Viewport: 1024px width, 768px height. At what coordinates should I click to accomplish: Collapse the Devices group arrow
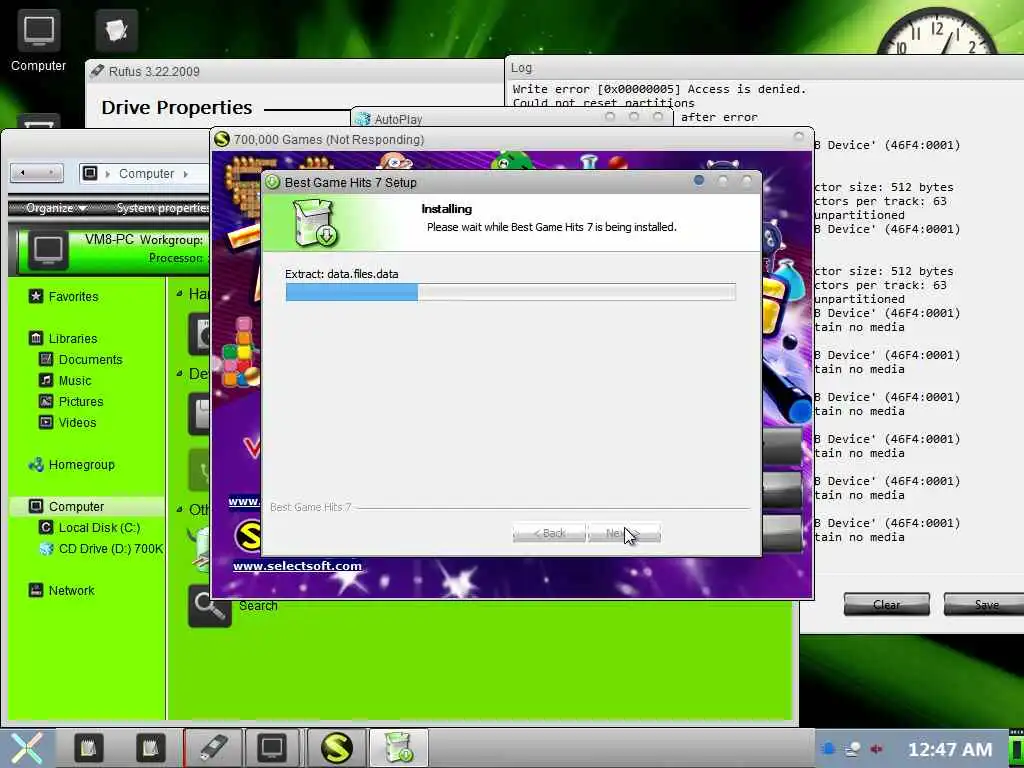pos(179,374)
